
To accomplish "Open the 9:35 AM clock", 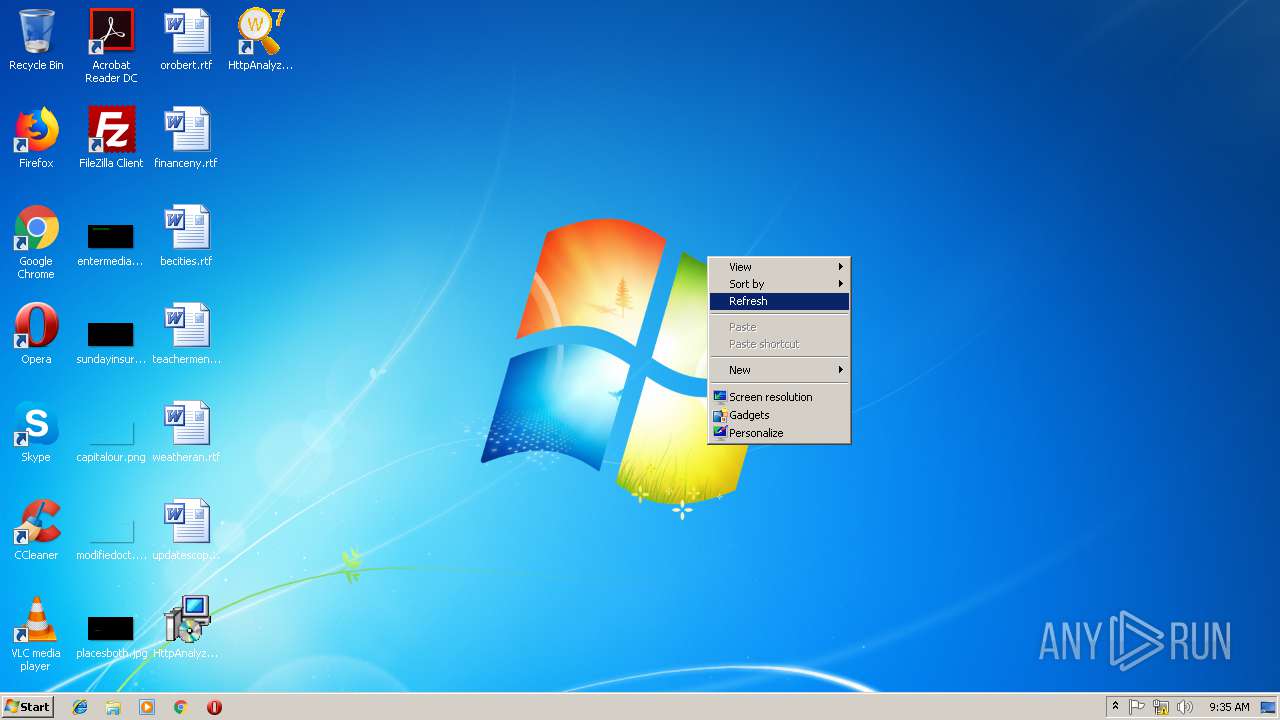I will [x=1229, y=707].
